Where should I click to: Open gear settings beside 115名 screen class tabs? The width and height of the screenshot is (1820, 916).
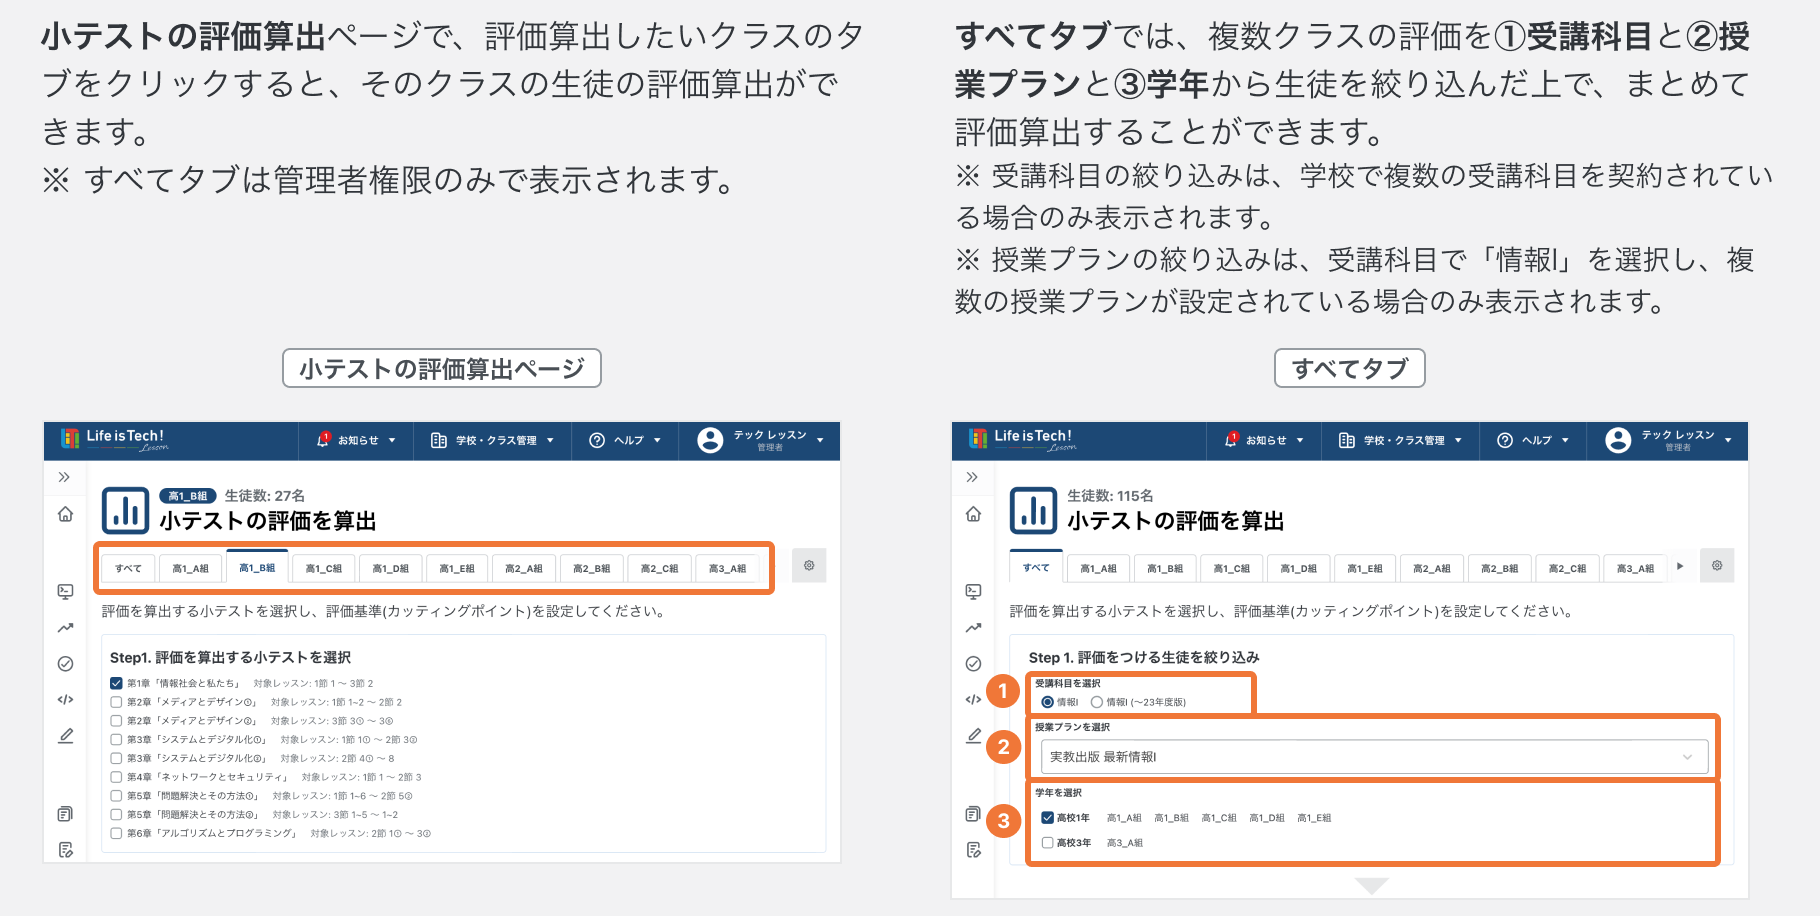pos(1717,566)
